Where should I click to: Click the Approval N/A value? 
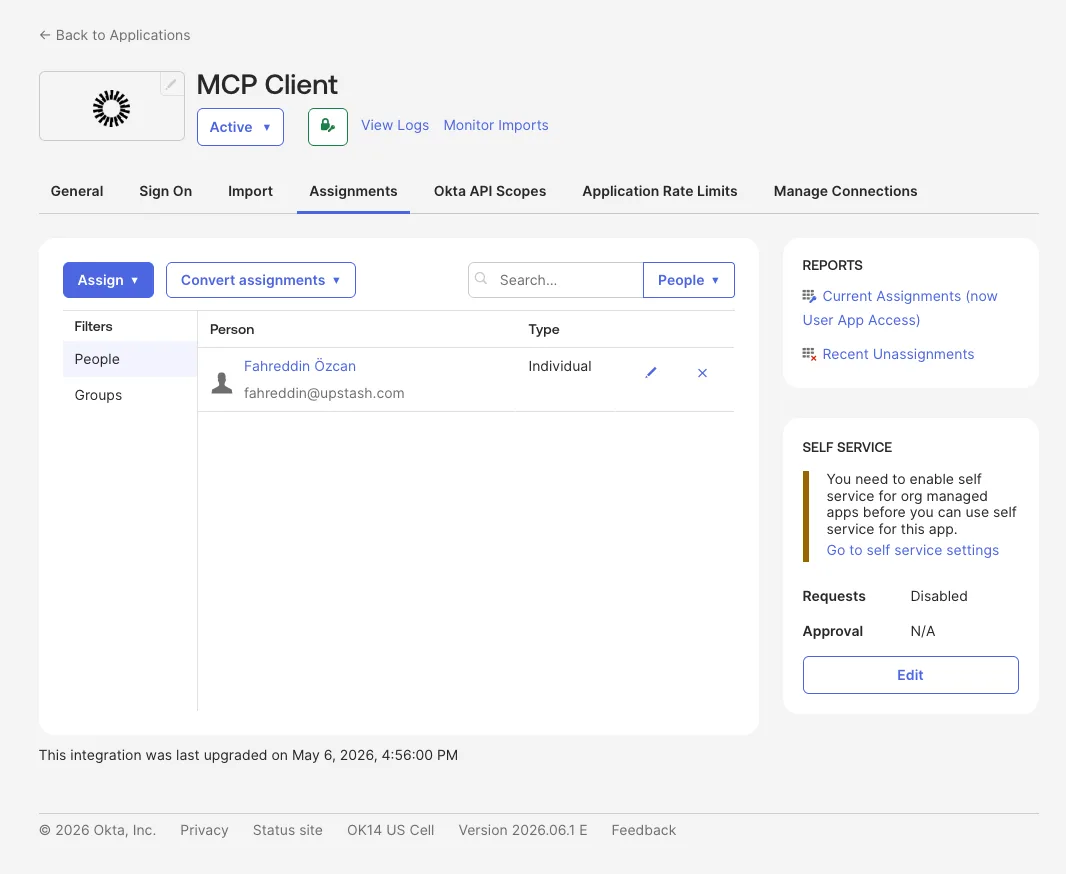(923, 631)
